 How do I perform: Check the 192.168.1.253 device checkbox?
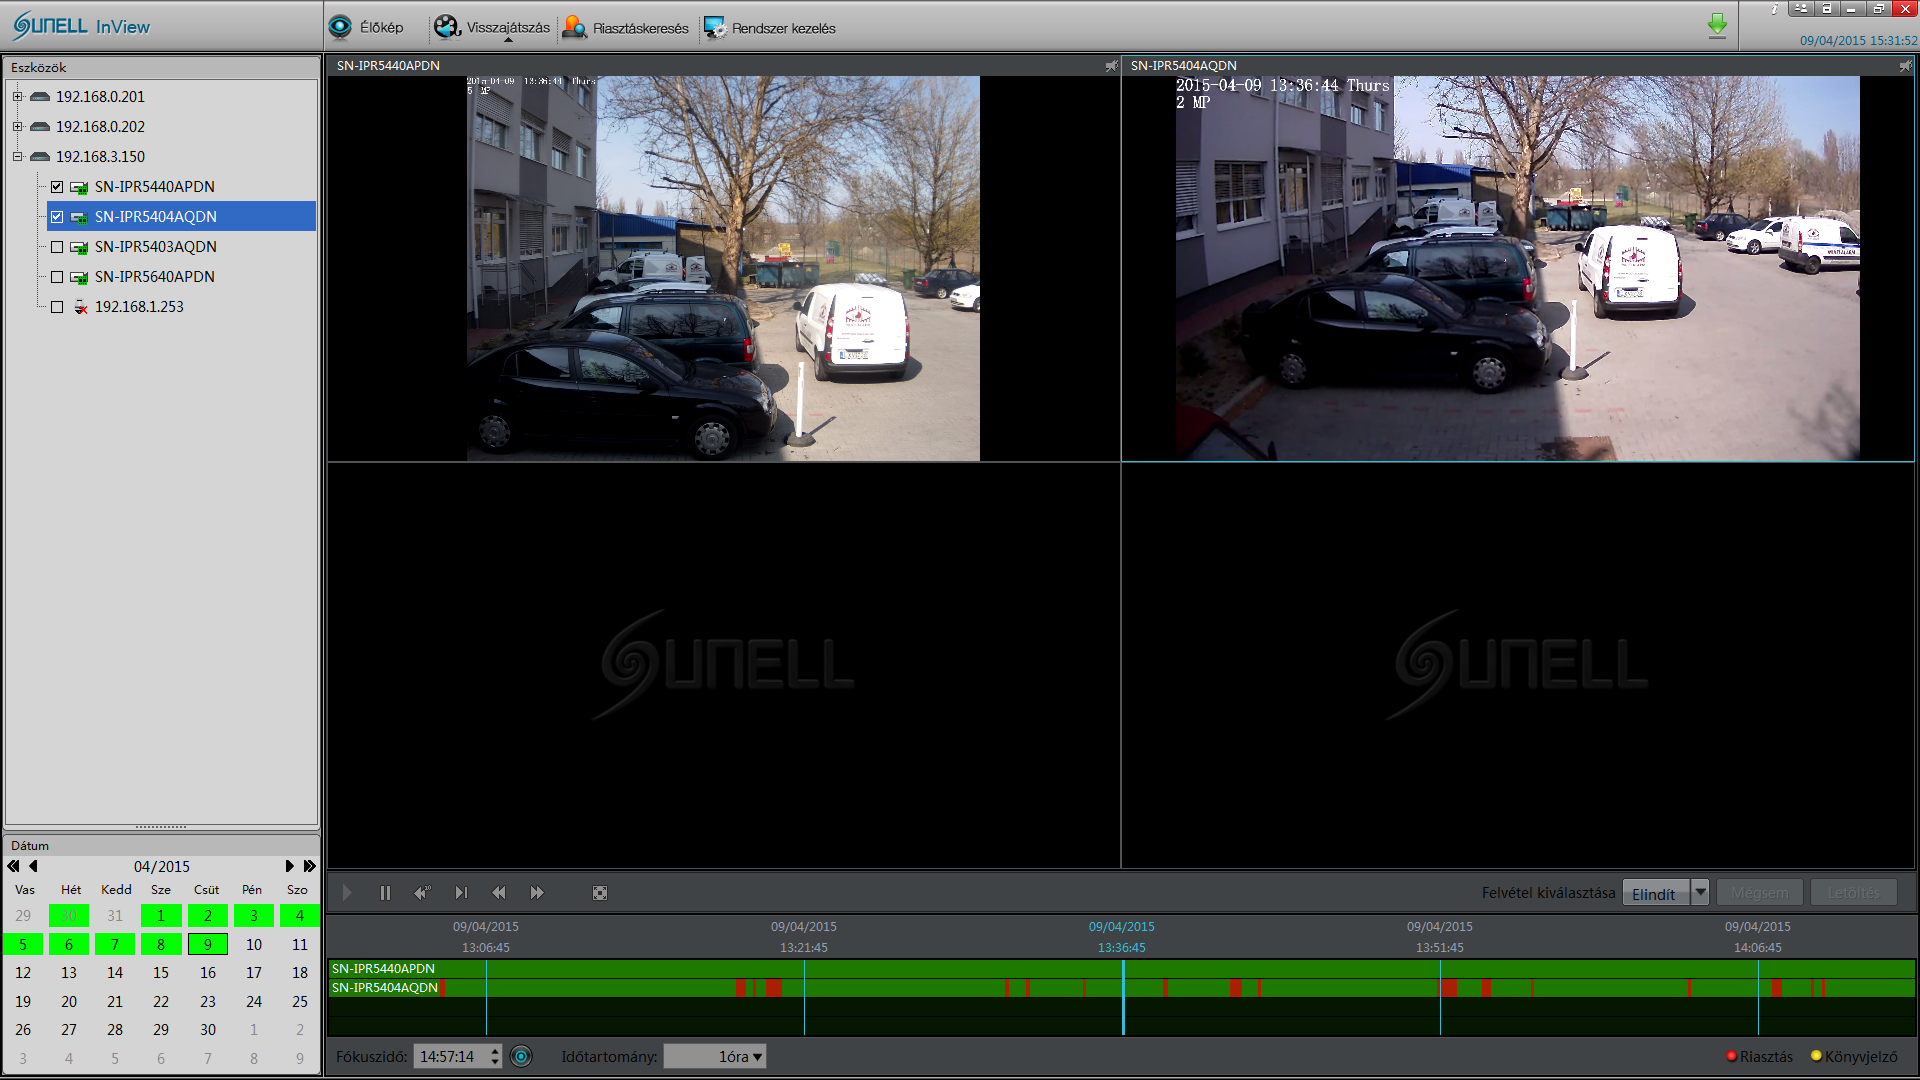coord(57,307)
